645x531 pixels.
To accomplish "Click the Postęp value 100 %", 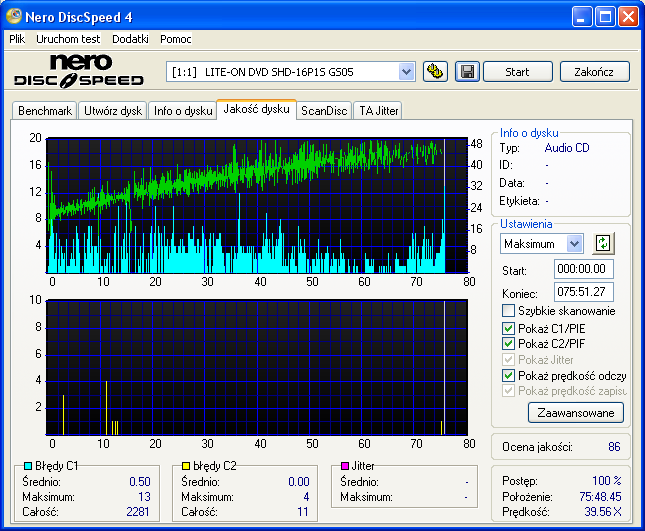I will tap(607, 480).
